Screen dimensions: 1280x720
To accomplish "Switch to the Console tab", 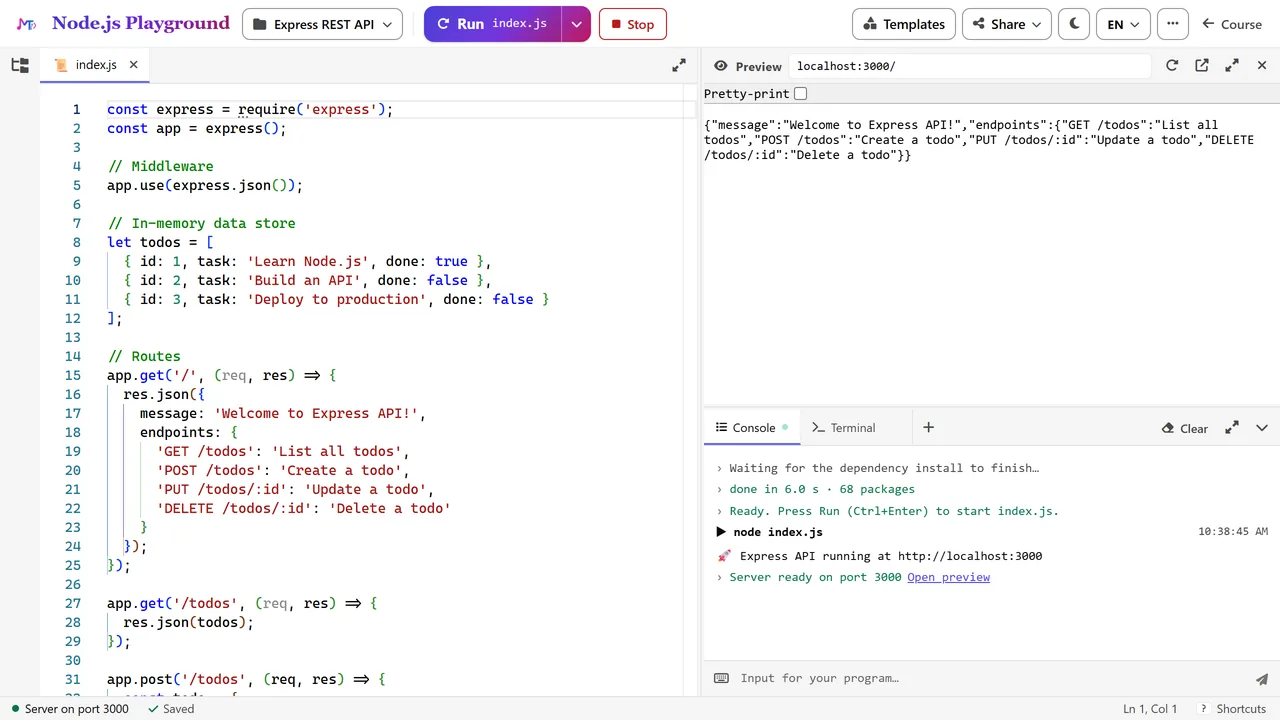I will (x=753, y=427).
